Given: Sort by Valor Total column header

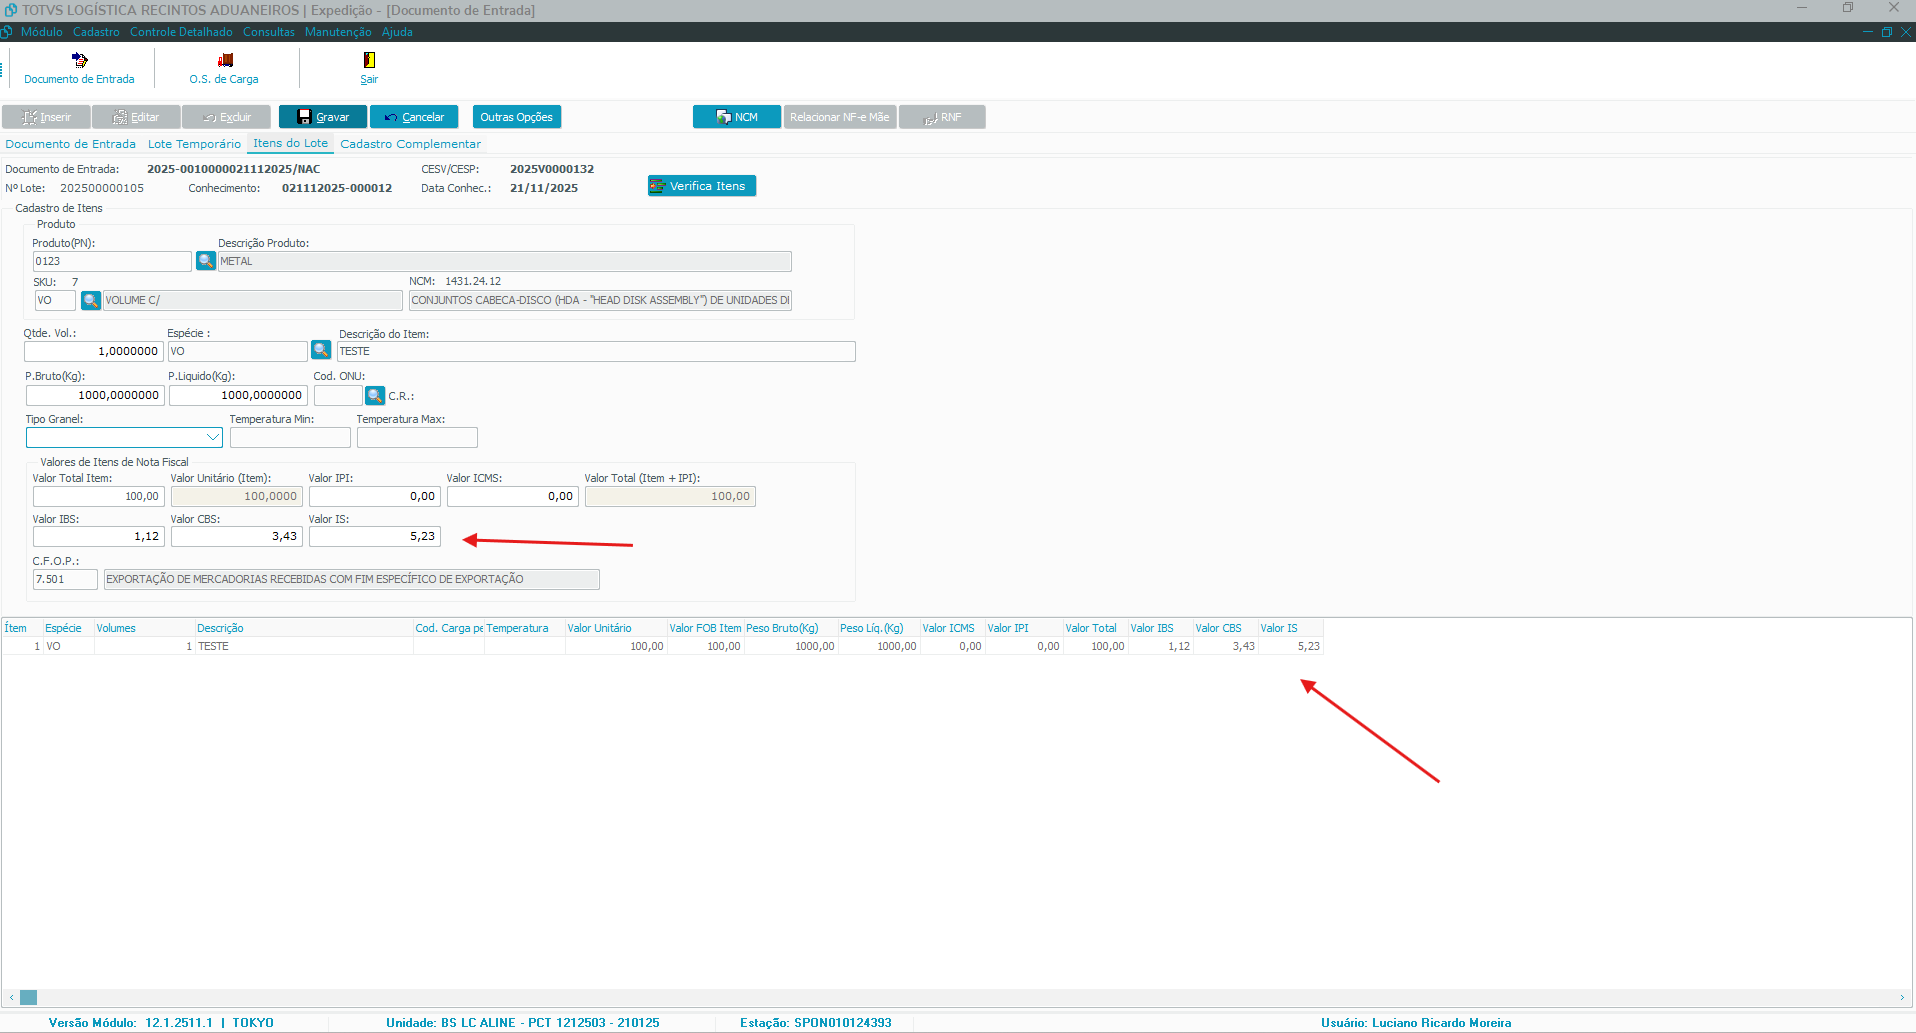Looking at the screenshot, I should [1095, 628].
